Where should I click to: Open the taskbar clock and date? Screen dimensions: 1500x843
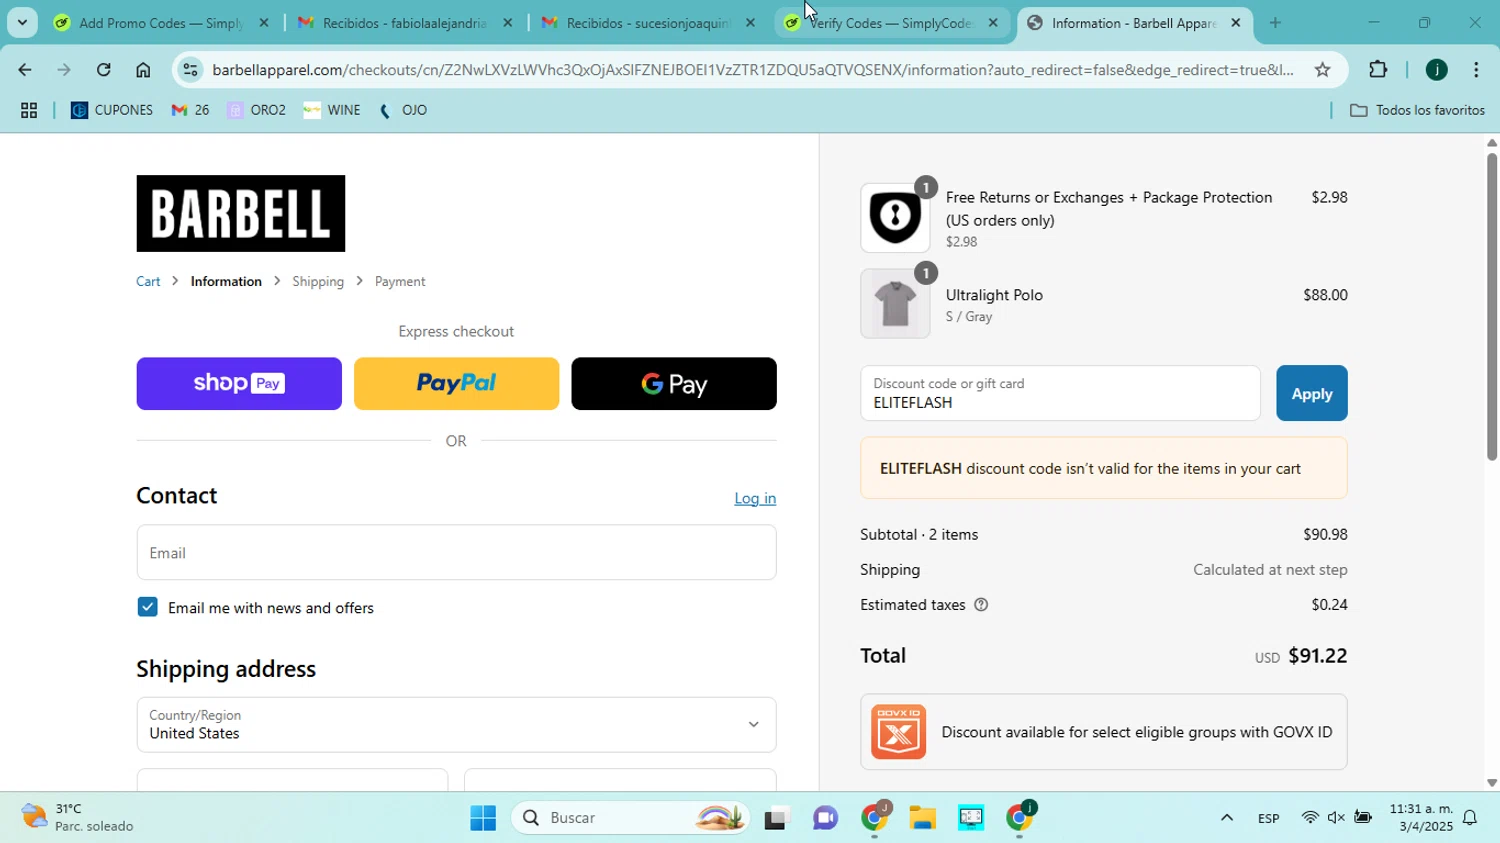pos(1421,818)
